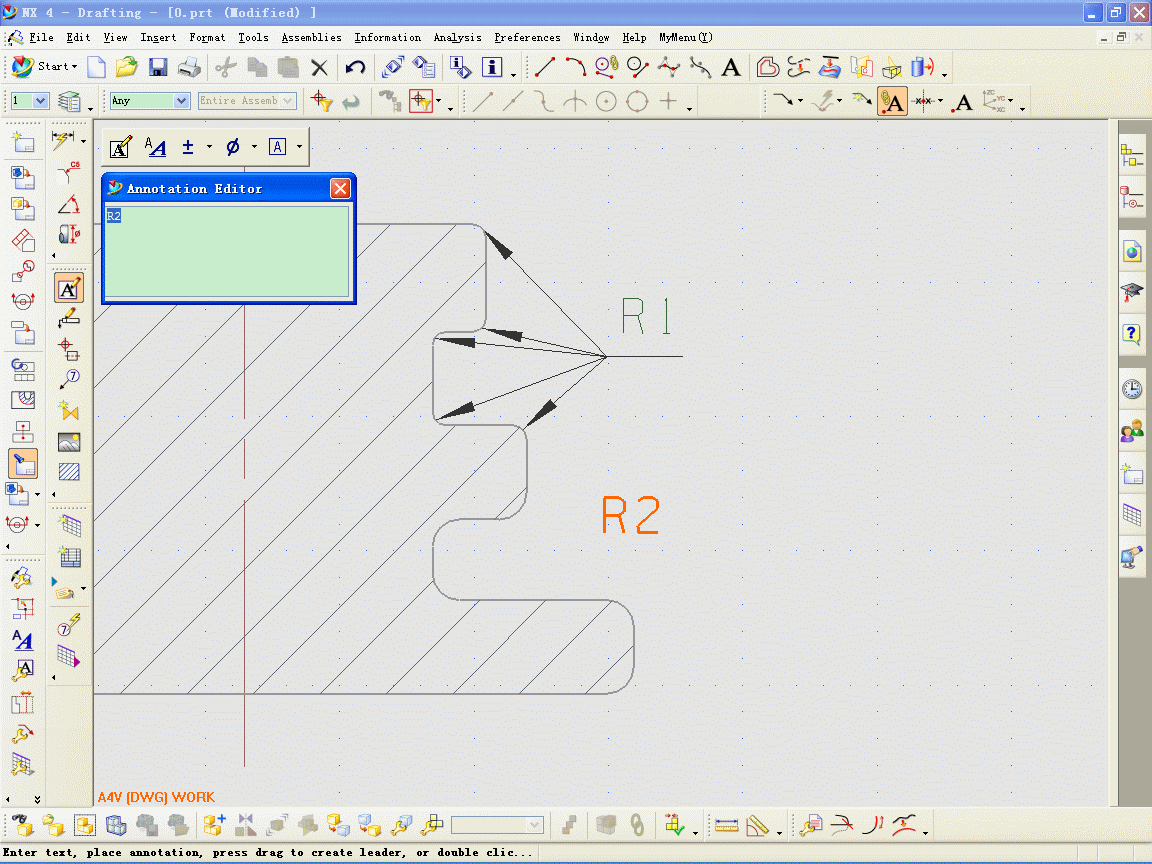The height and width of the screenshot is (864, 1152).
Task: Click the Open folder icon
Action: click(x=126, y=68)
